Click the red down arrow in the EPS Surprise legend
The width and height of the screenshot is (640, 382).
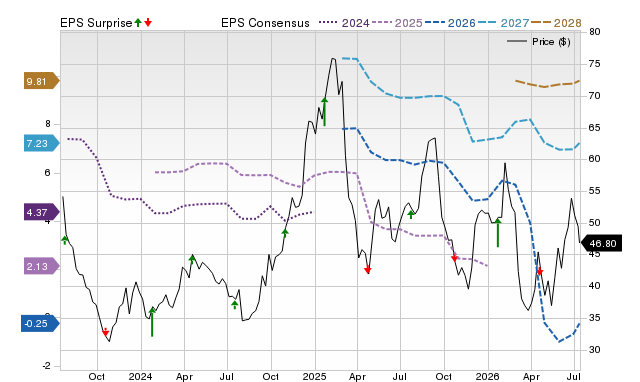tap(148, 23)
